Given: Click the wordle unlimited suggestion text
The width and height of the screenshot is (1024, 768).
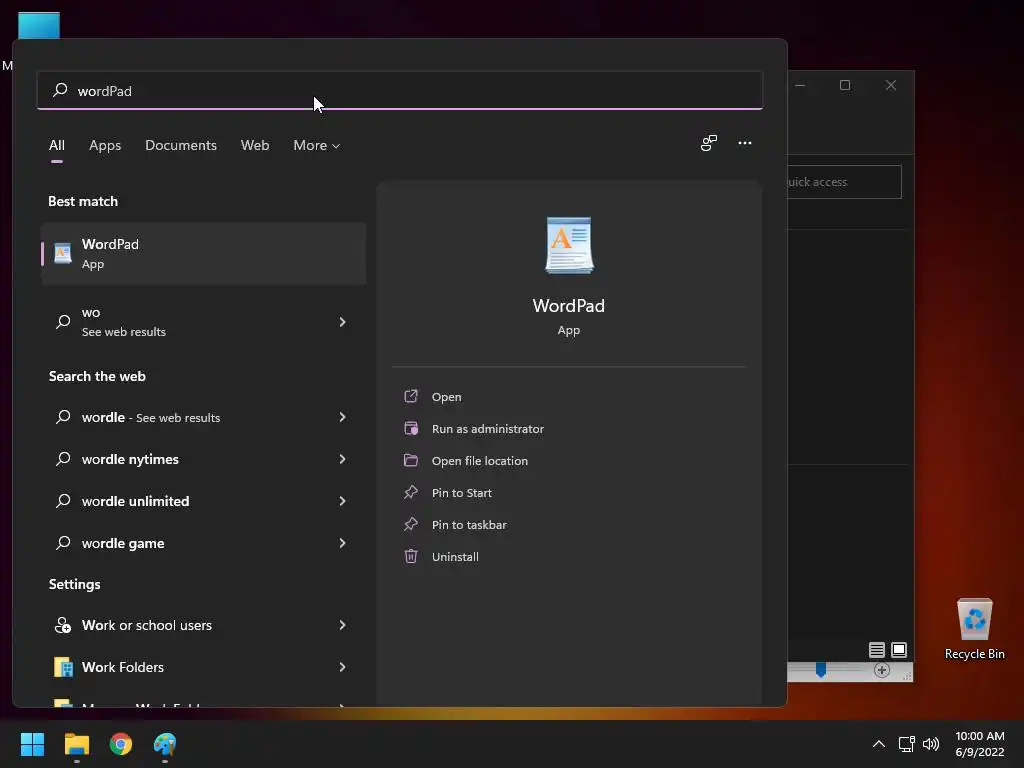Looking at the screenshot, I should coord(135,501).
